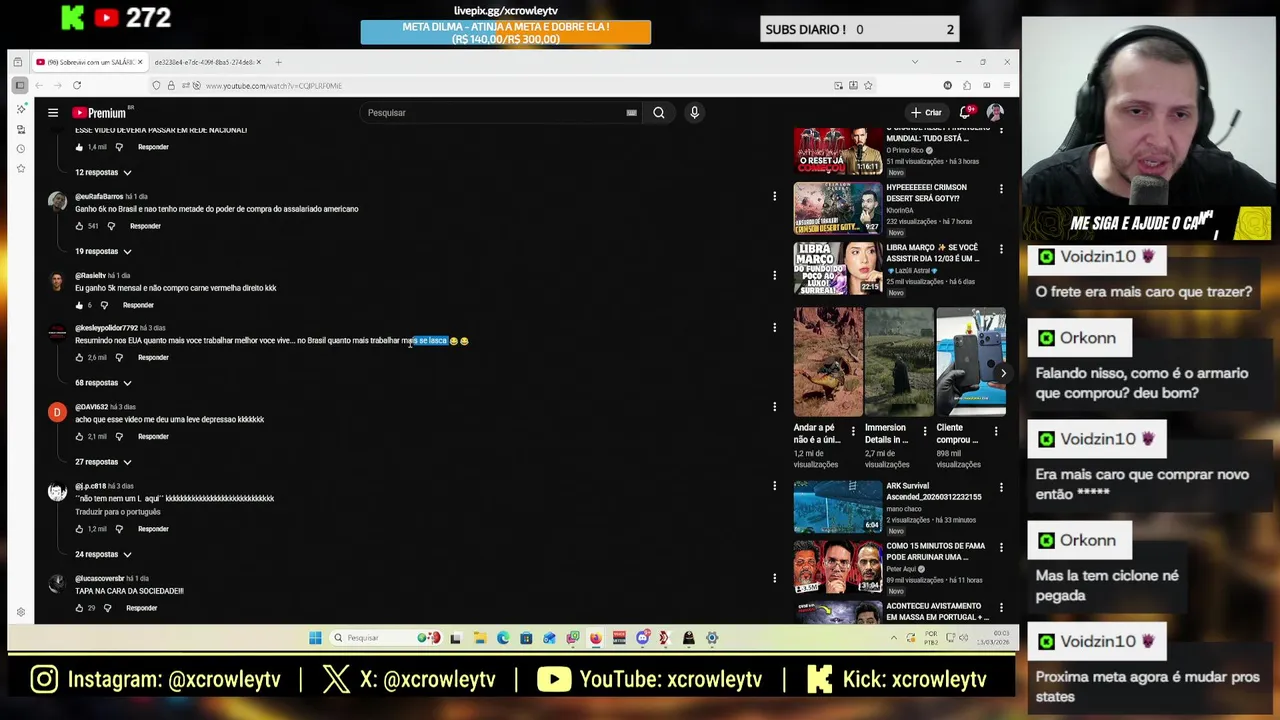
Task: Click the YouTube search magnifier button
Action: click(659, 113)
